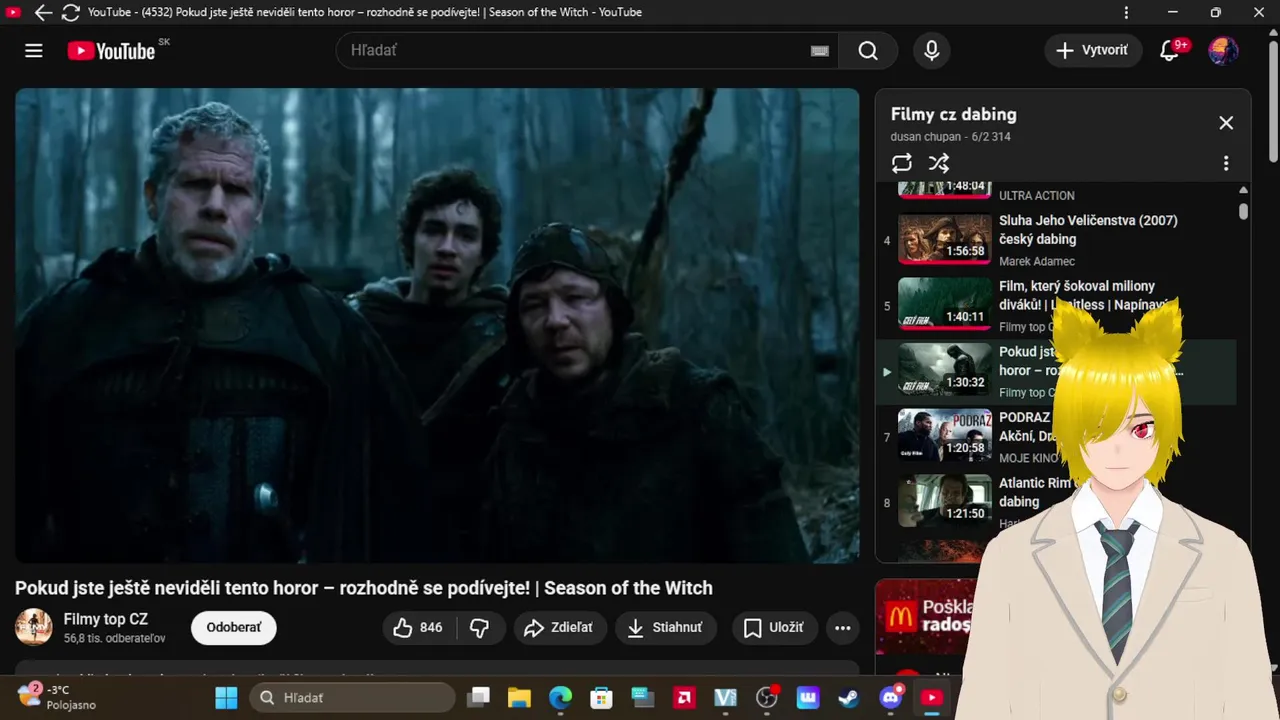Click the playlist scrollbar thumb
This screenshot has width=1280, height=720.
(x=1243, y=211)
